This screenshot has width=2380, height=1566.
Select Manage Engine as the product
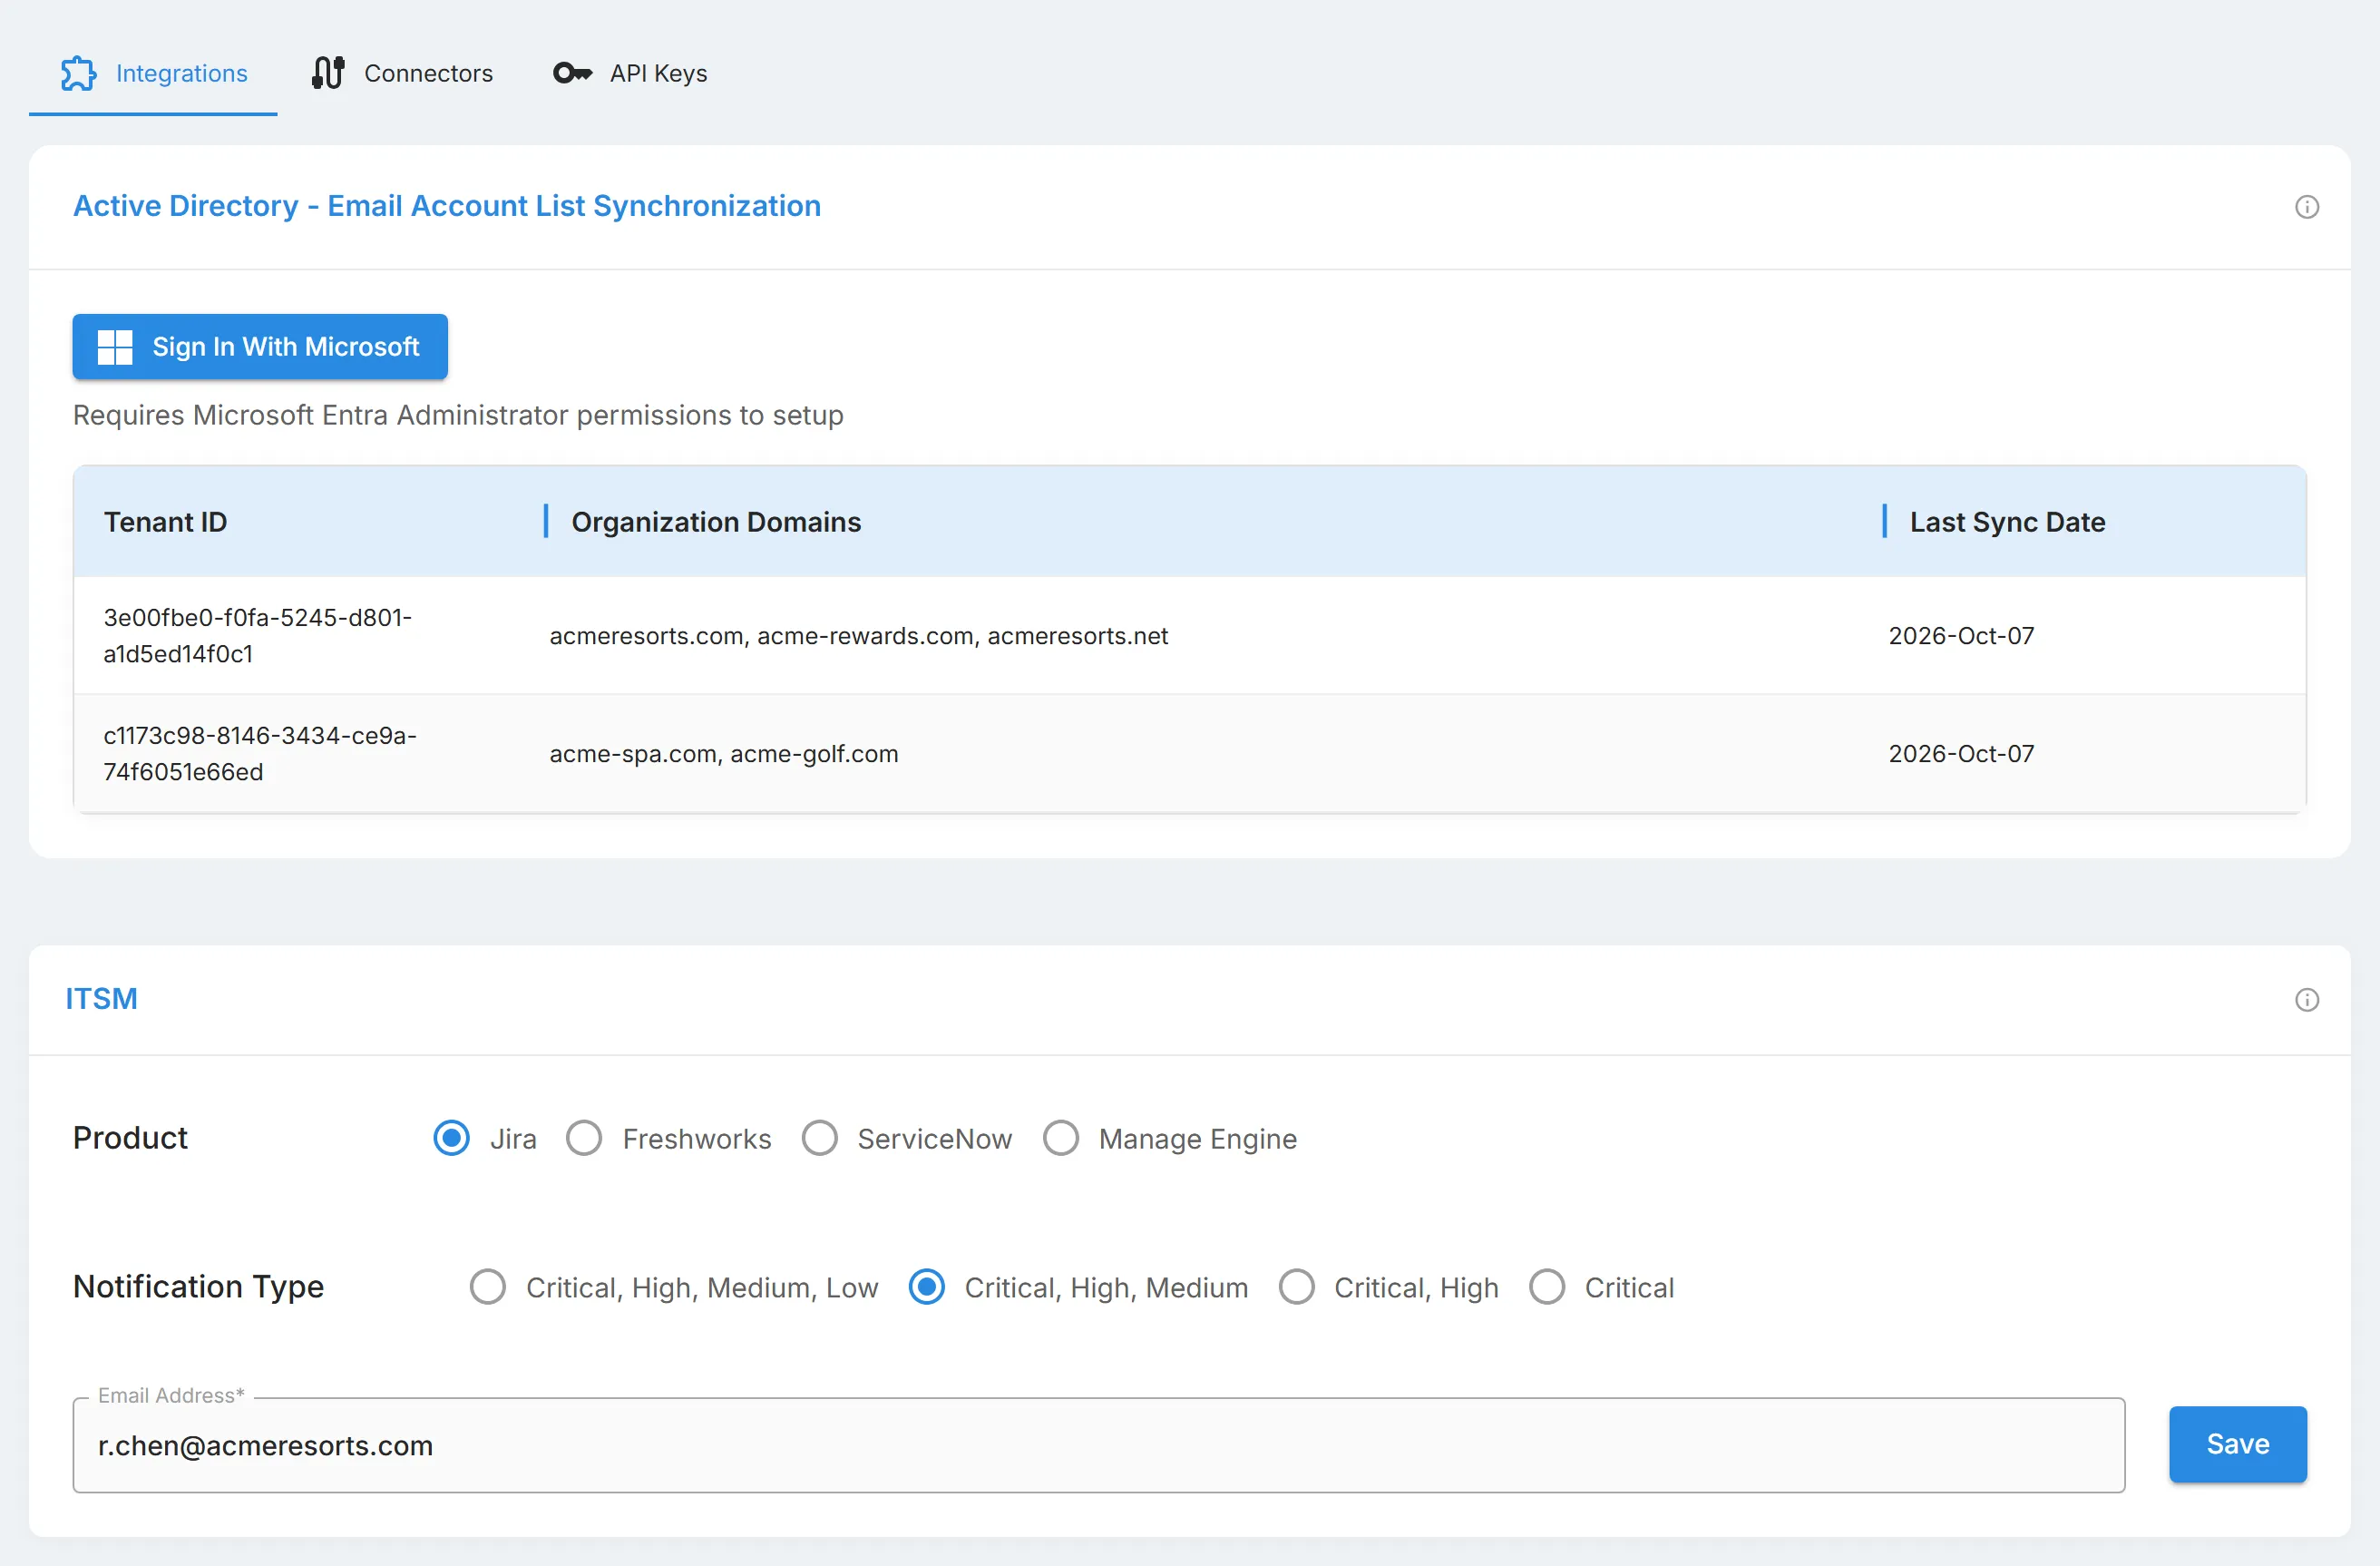[1061, 1138]
